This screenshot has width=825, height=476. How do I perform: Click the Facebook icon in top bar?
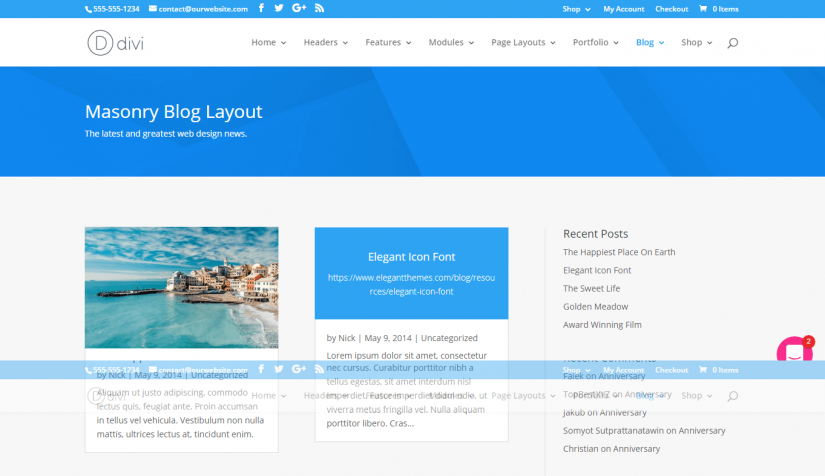pos(261,8)
